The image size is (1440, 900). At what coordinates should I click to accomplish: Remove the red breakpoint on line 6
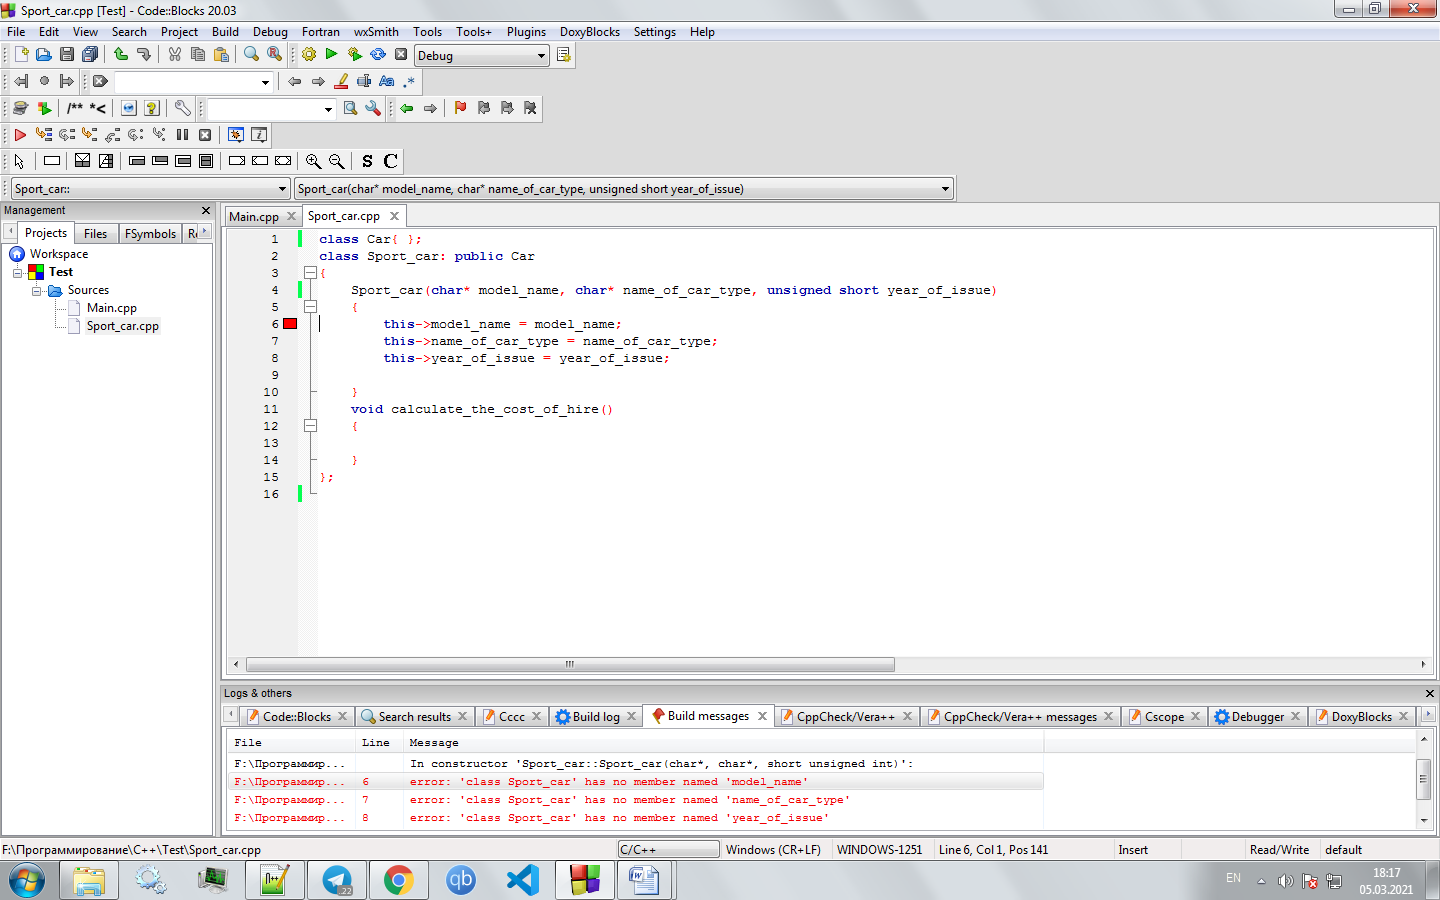click(x=290, y=324)
